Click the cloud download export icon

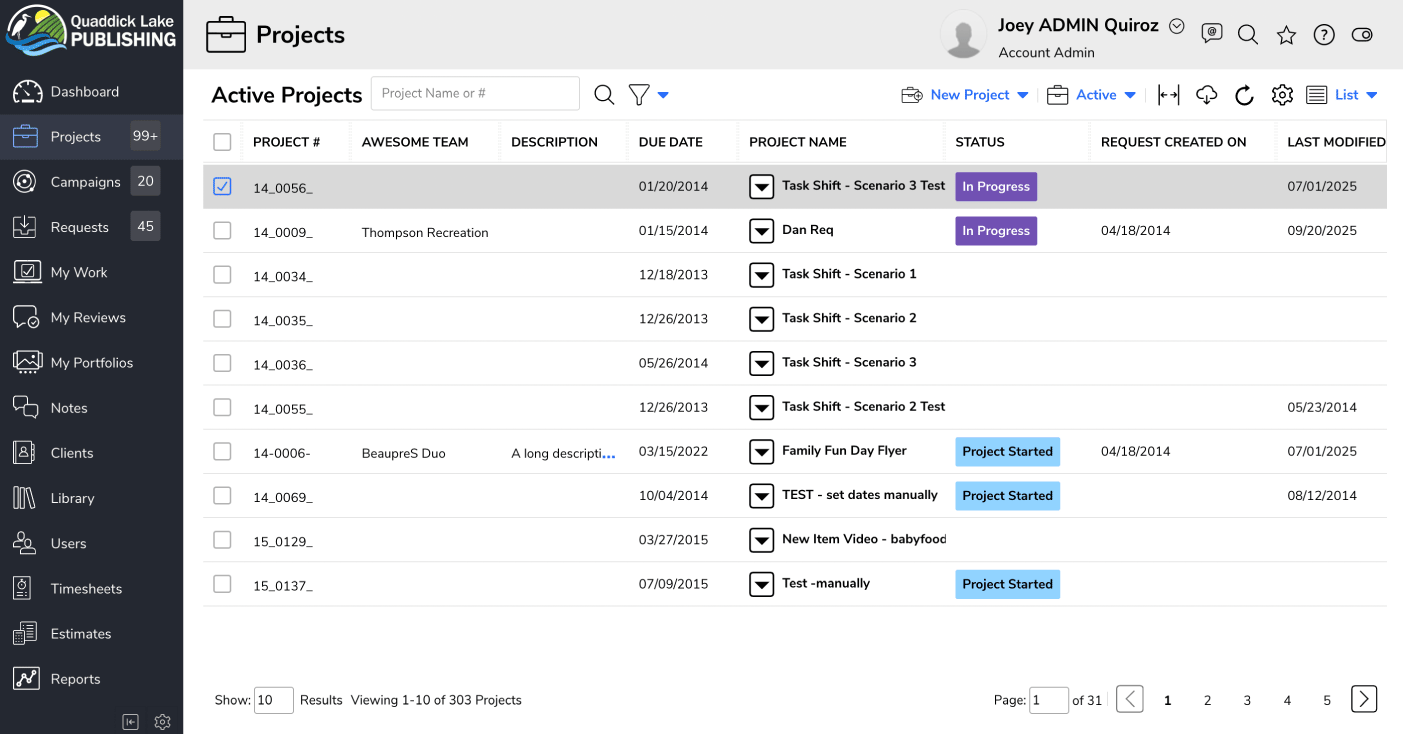tap(1207, 95)
